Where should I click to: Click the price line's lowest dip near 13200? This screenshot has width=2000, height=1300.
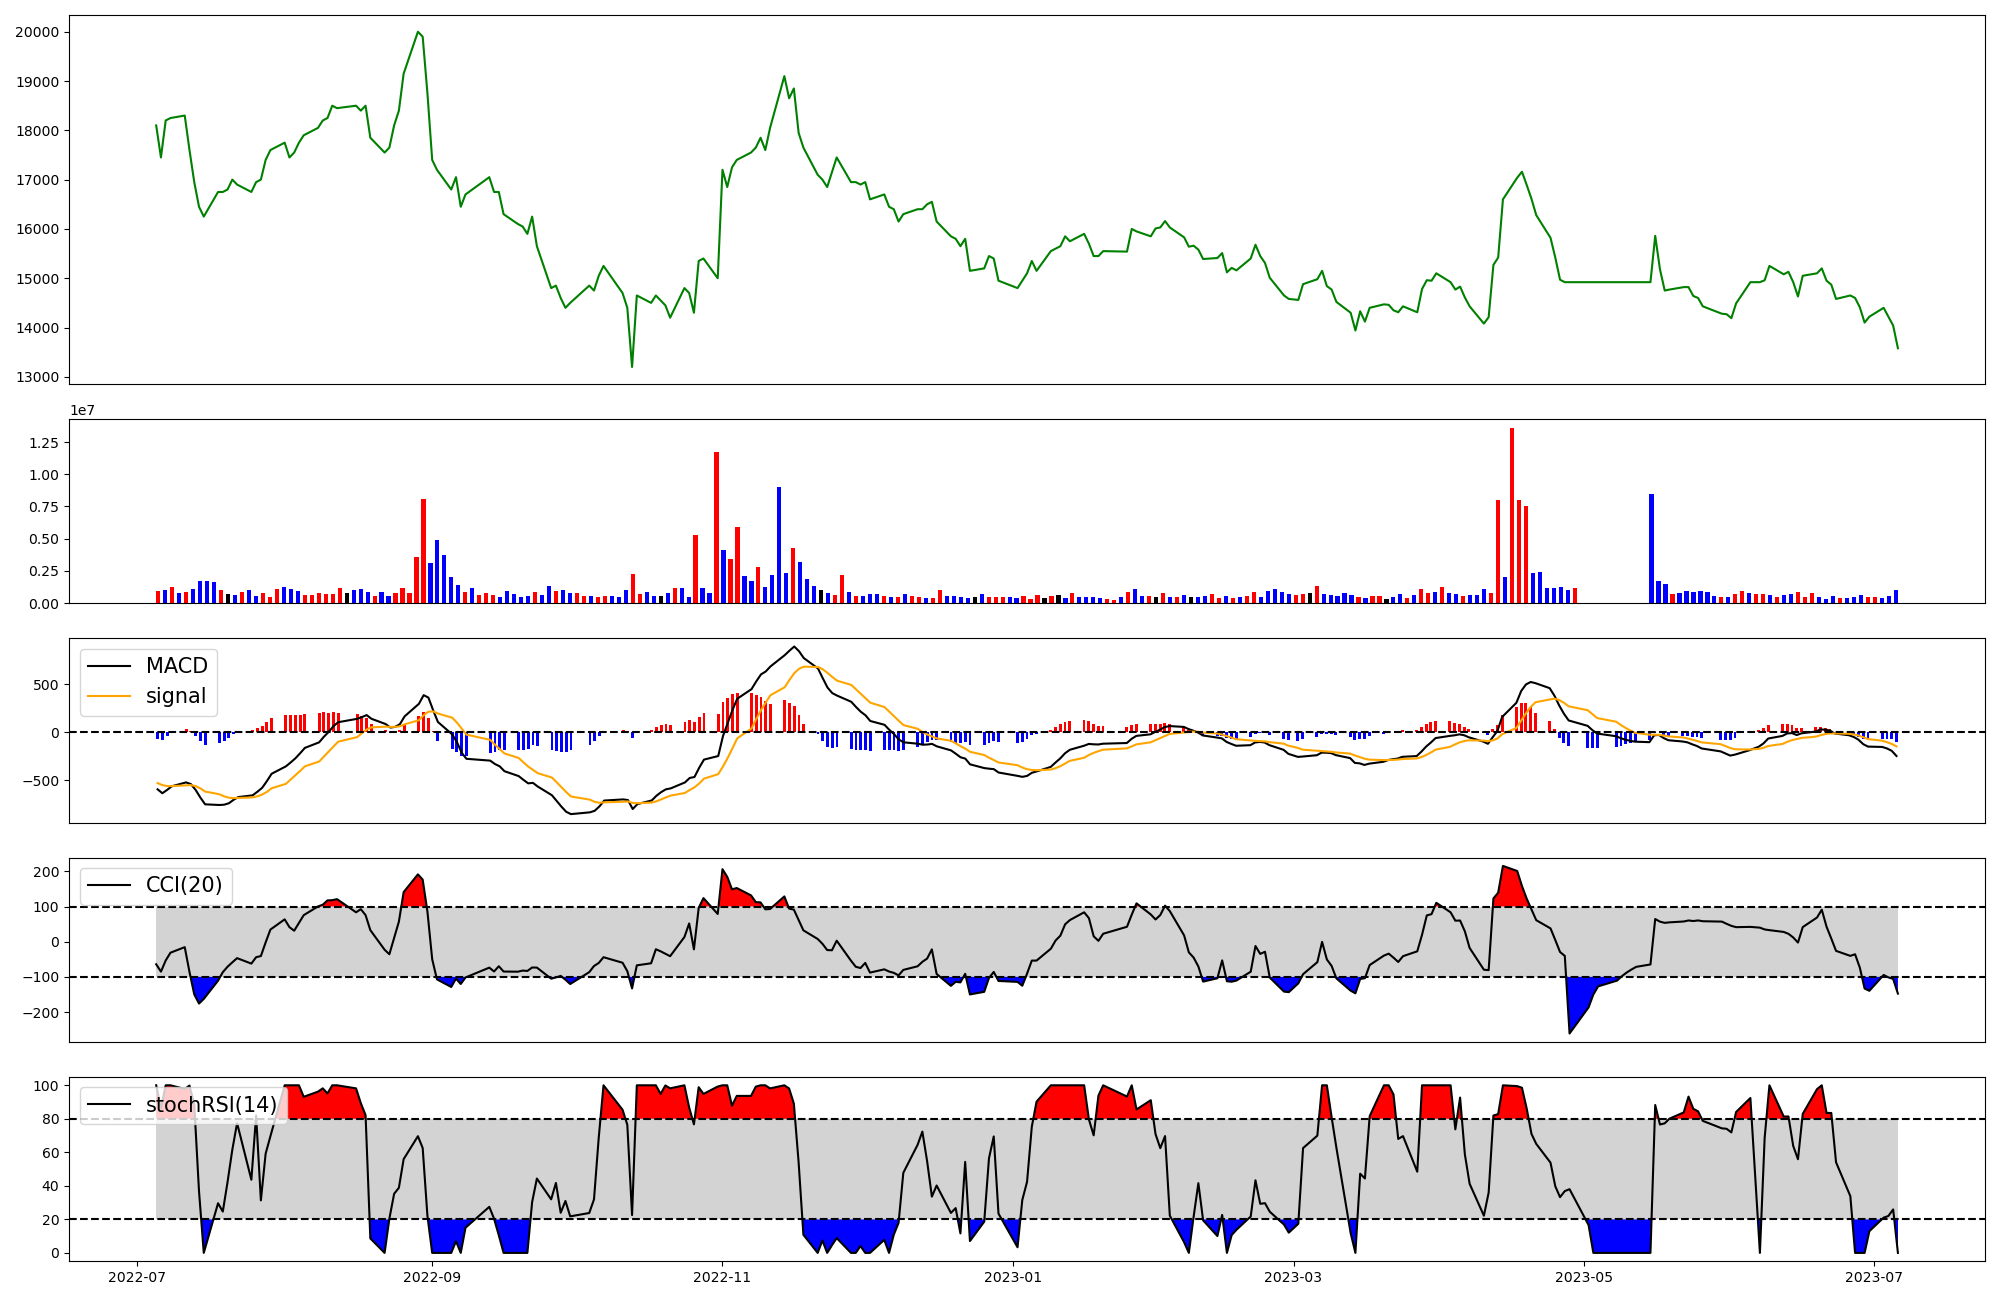click(632, 366)
